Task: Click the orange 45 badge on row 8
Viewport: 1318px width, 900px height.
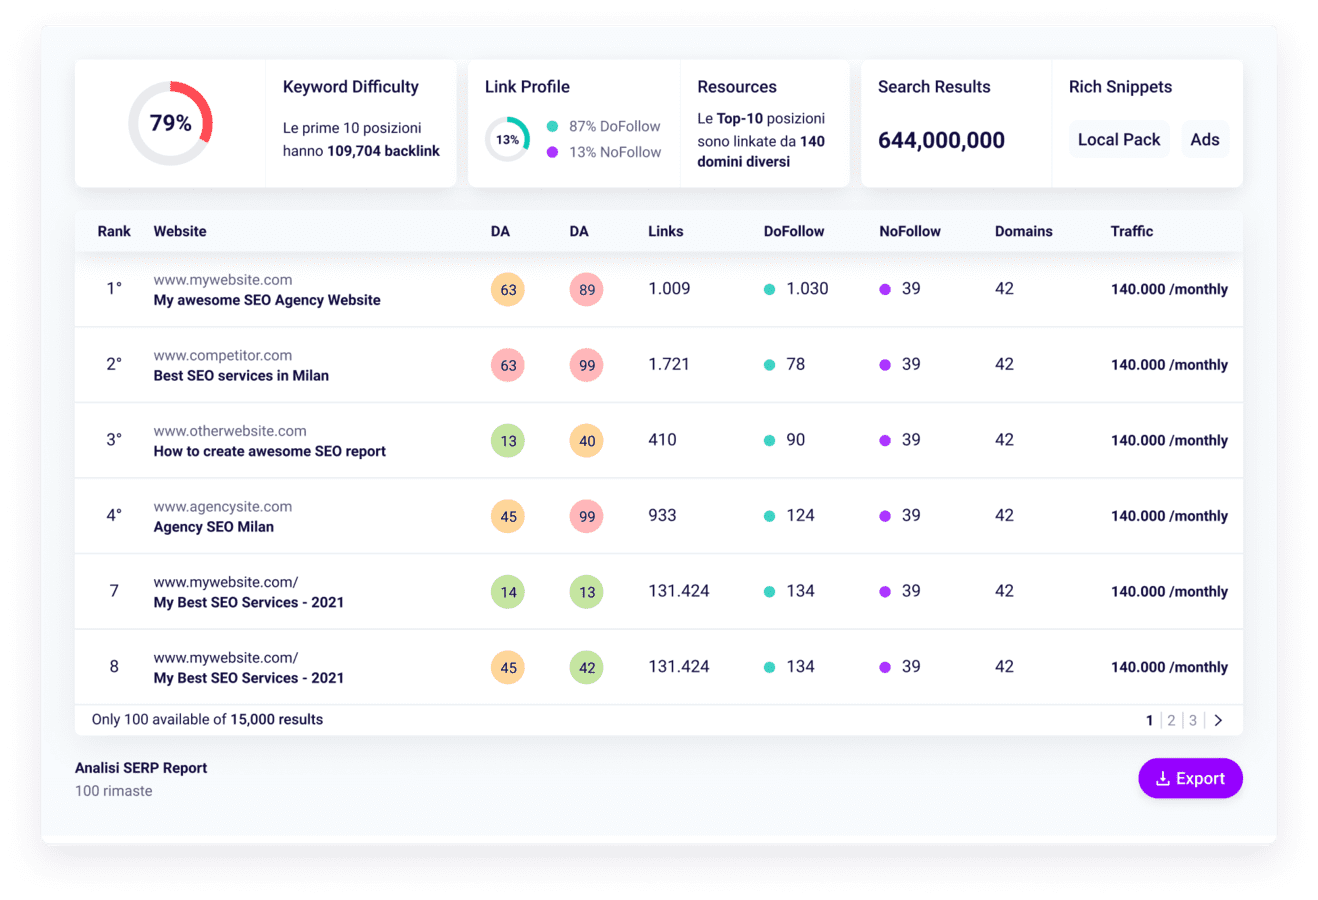Action: click(x=507, y=666)
